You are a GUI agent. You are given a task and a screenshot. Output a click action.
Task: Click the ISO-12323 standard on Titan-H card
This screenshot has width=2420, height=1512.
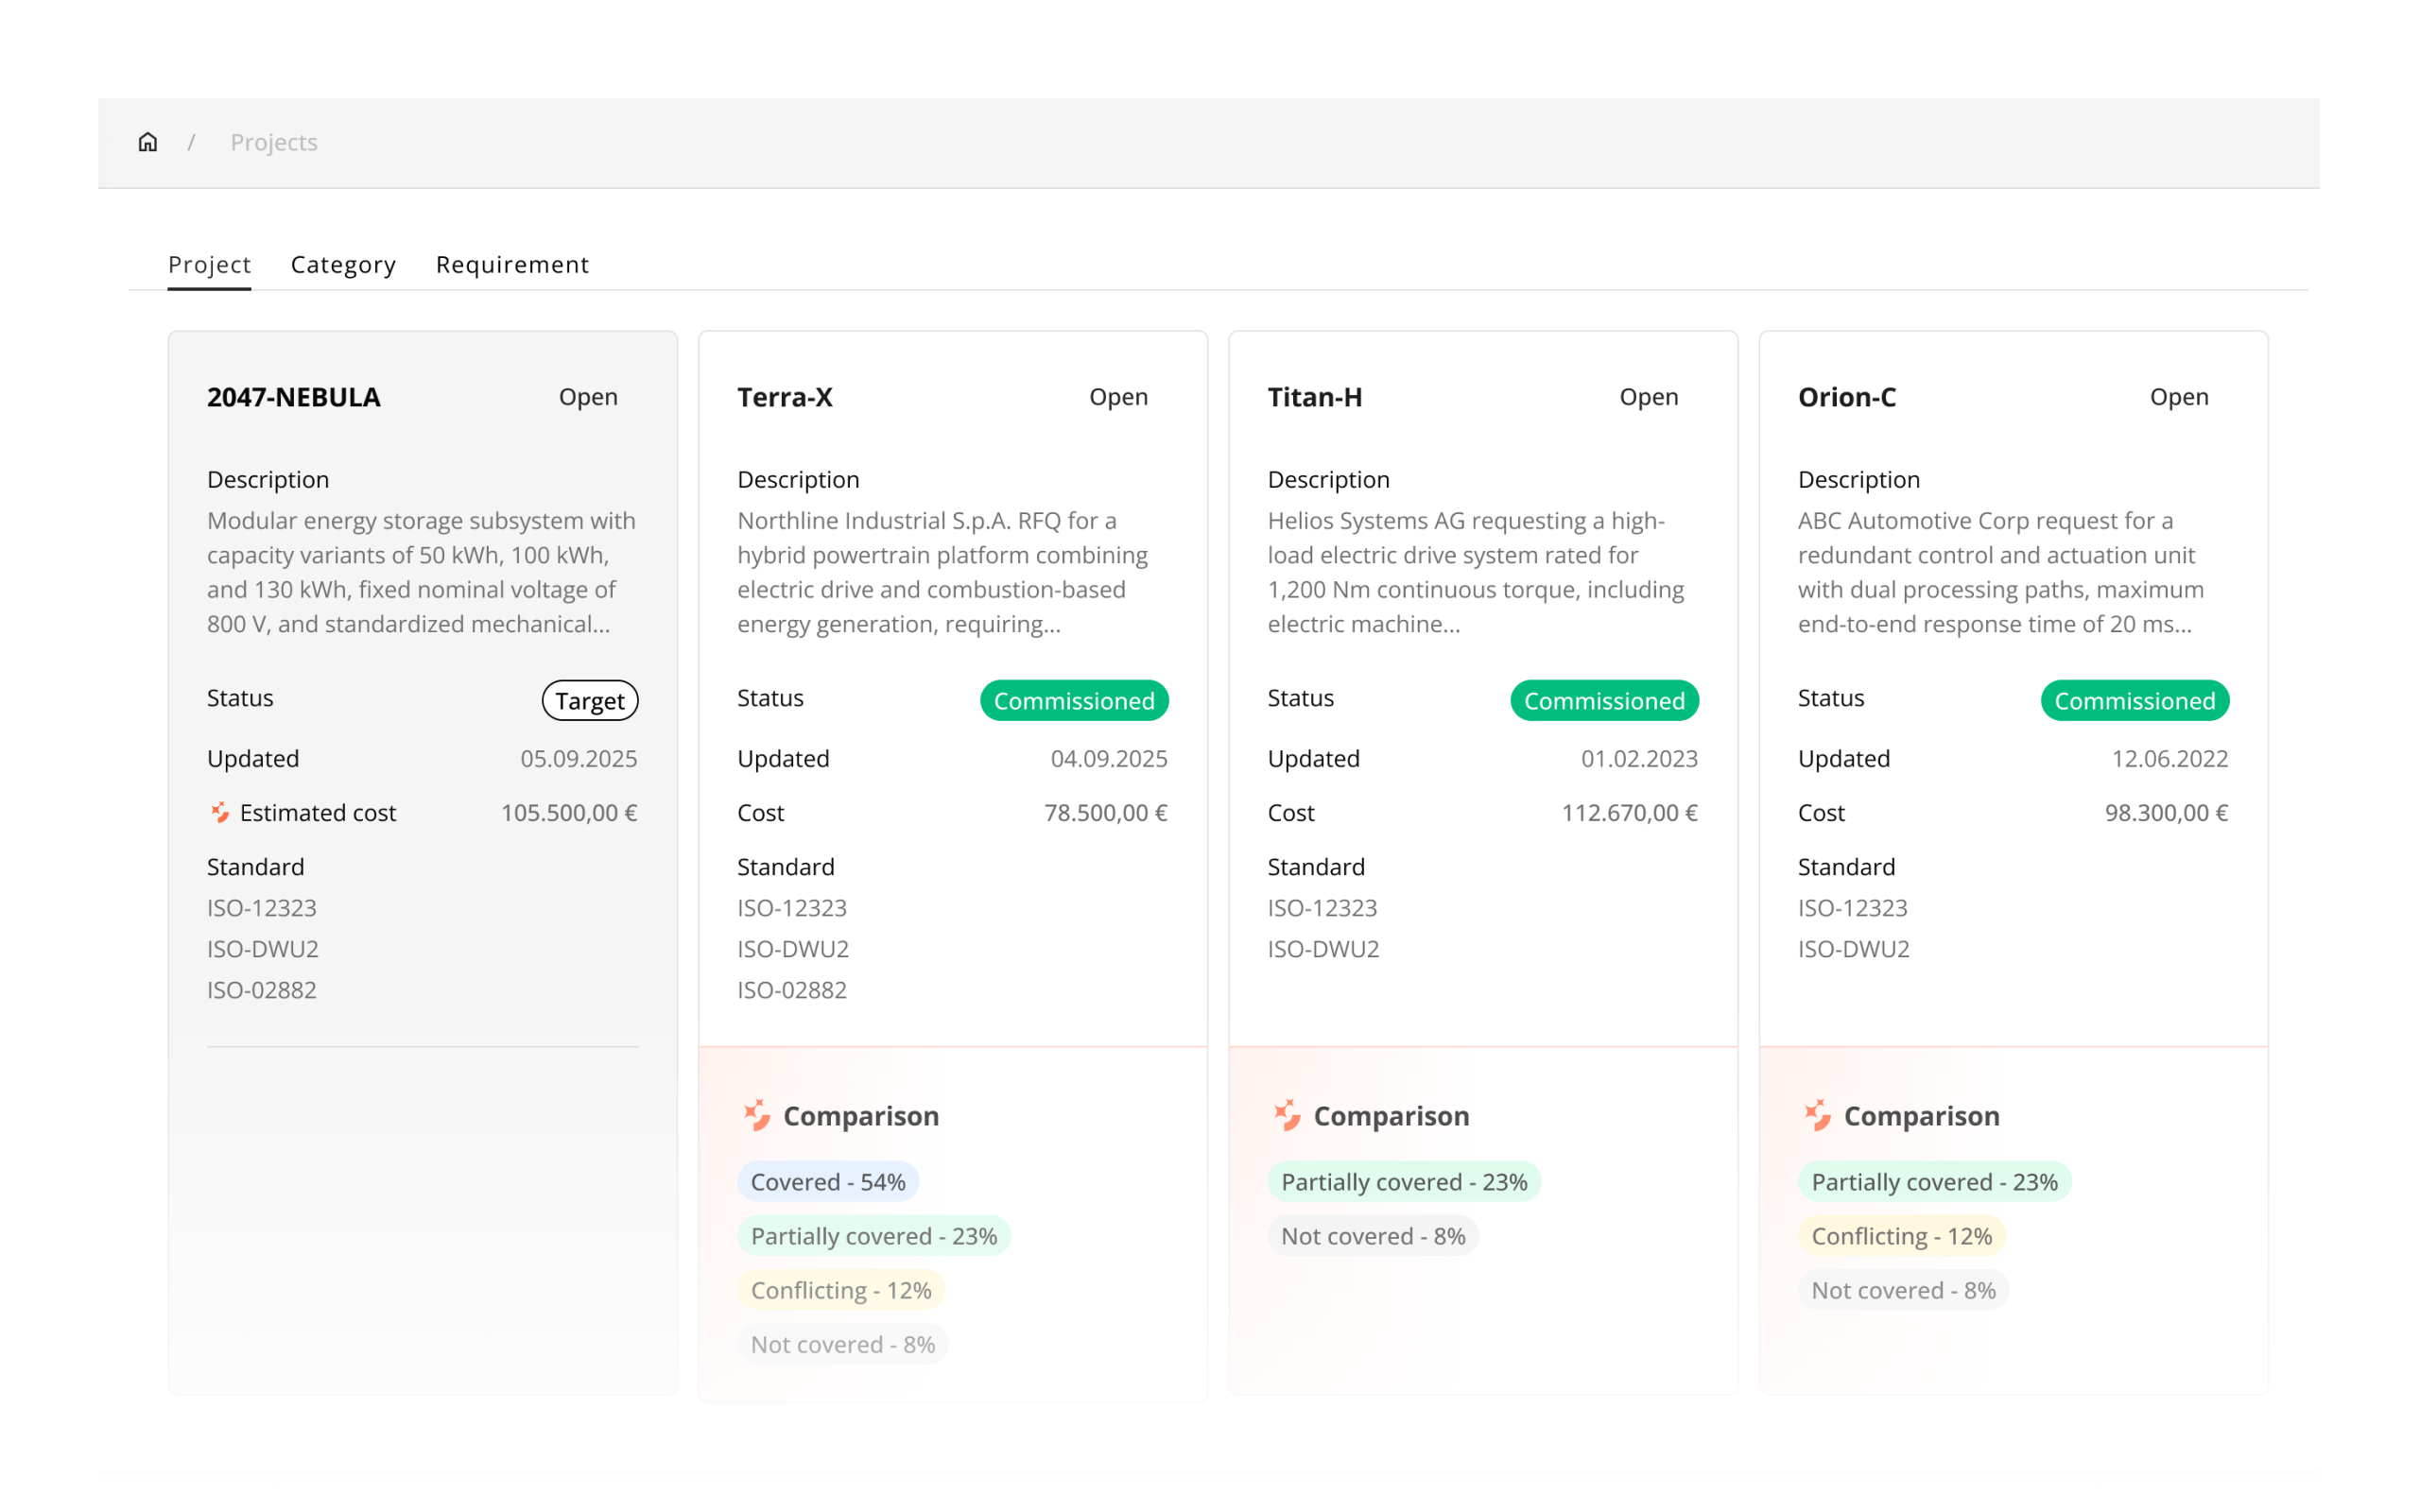click(x=1322, y=908)
